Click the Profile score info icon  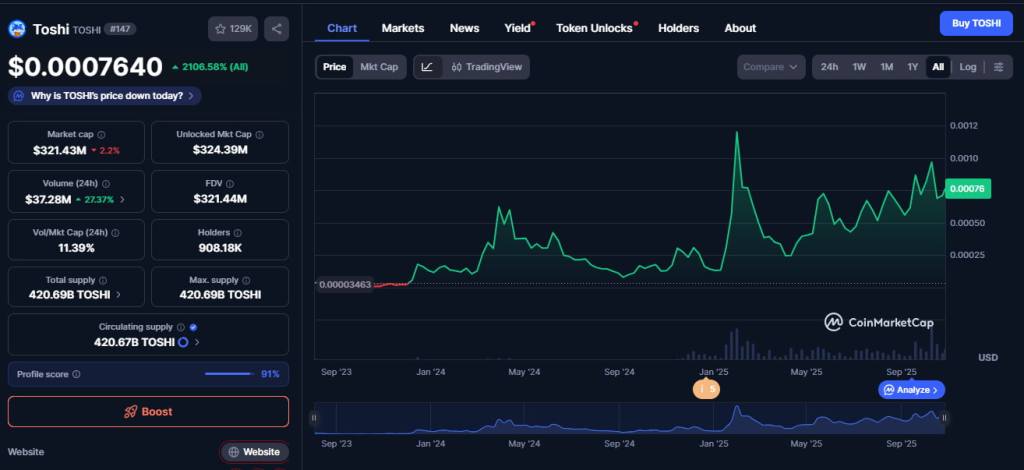pos(77,374)
